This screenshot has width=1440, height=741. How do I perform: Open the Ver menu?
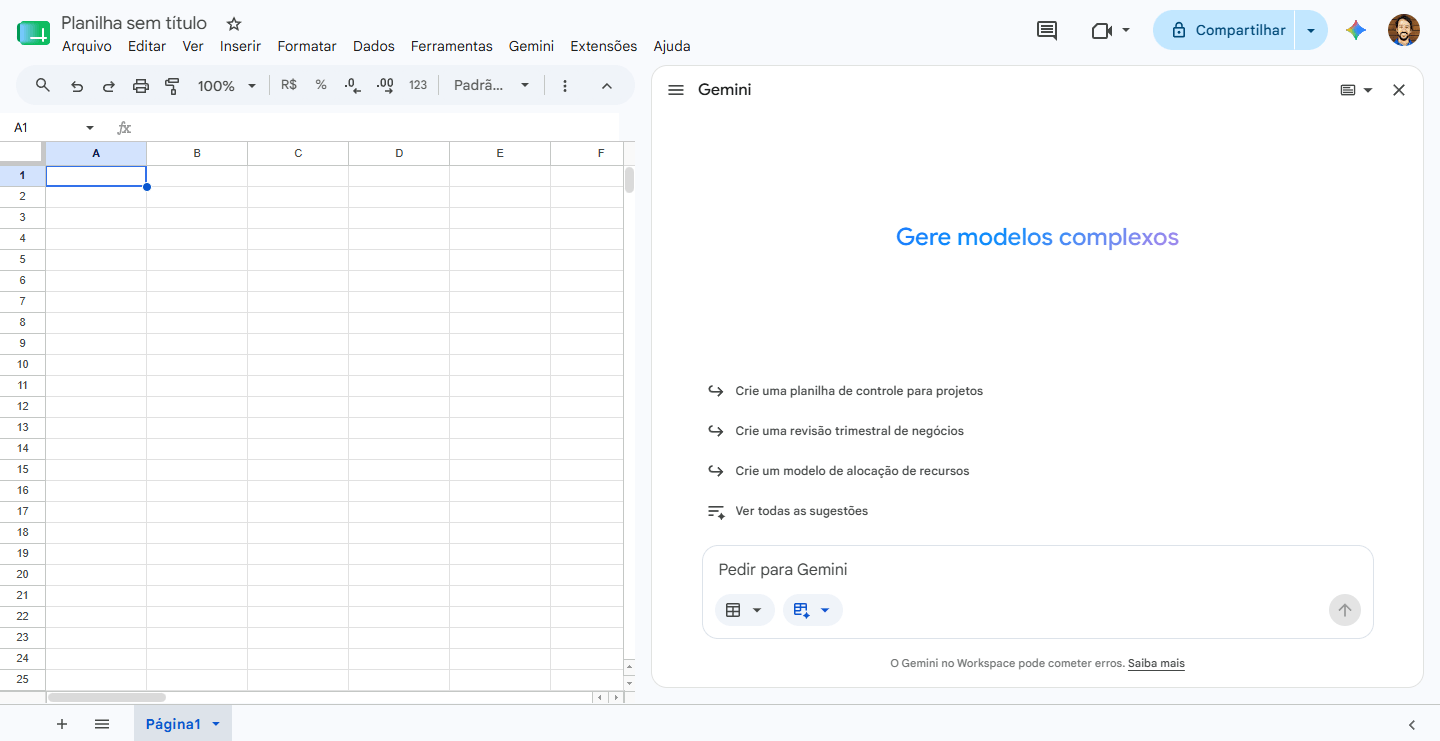(193, 46)
